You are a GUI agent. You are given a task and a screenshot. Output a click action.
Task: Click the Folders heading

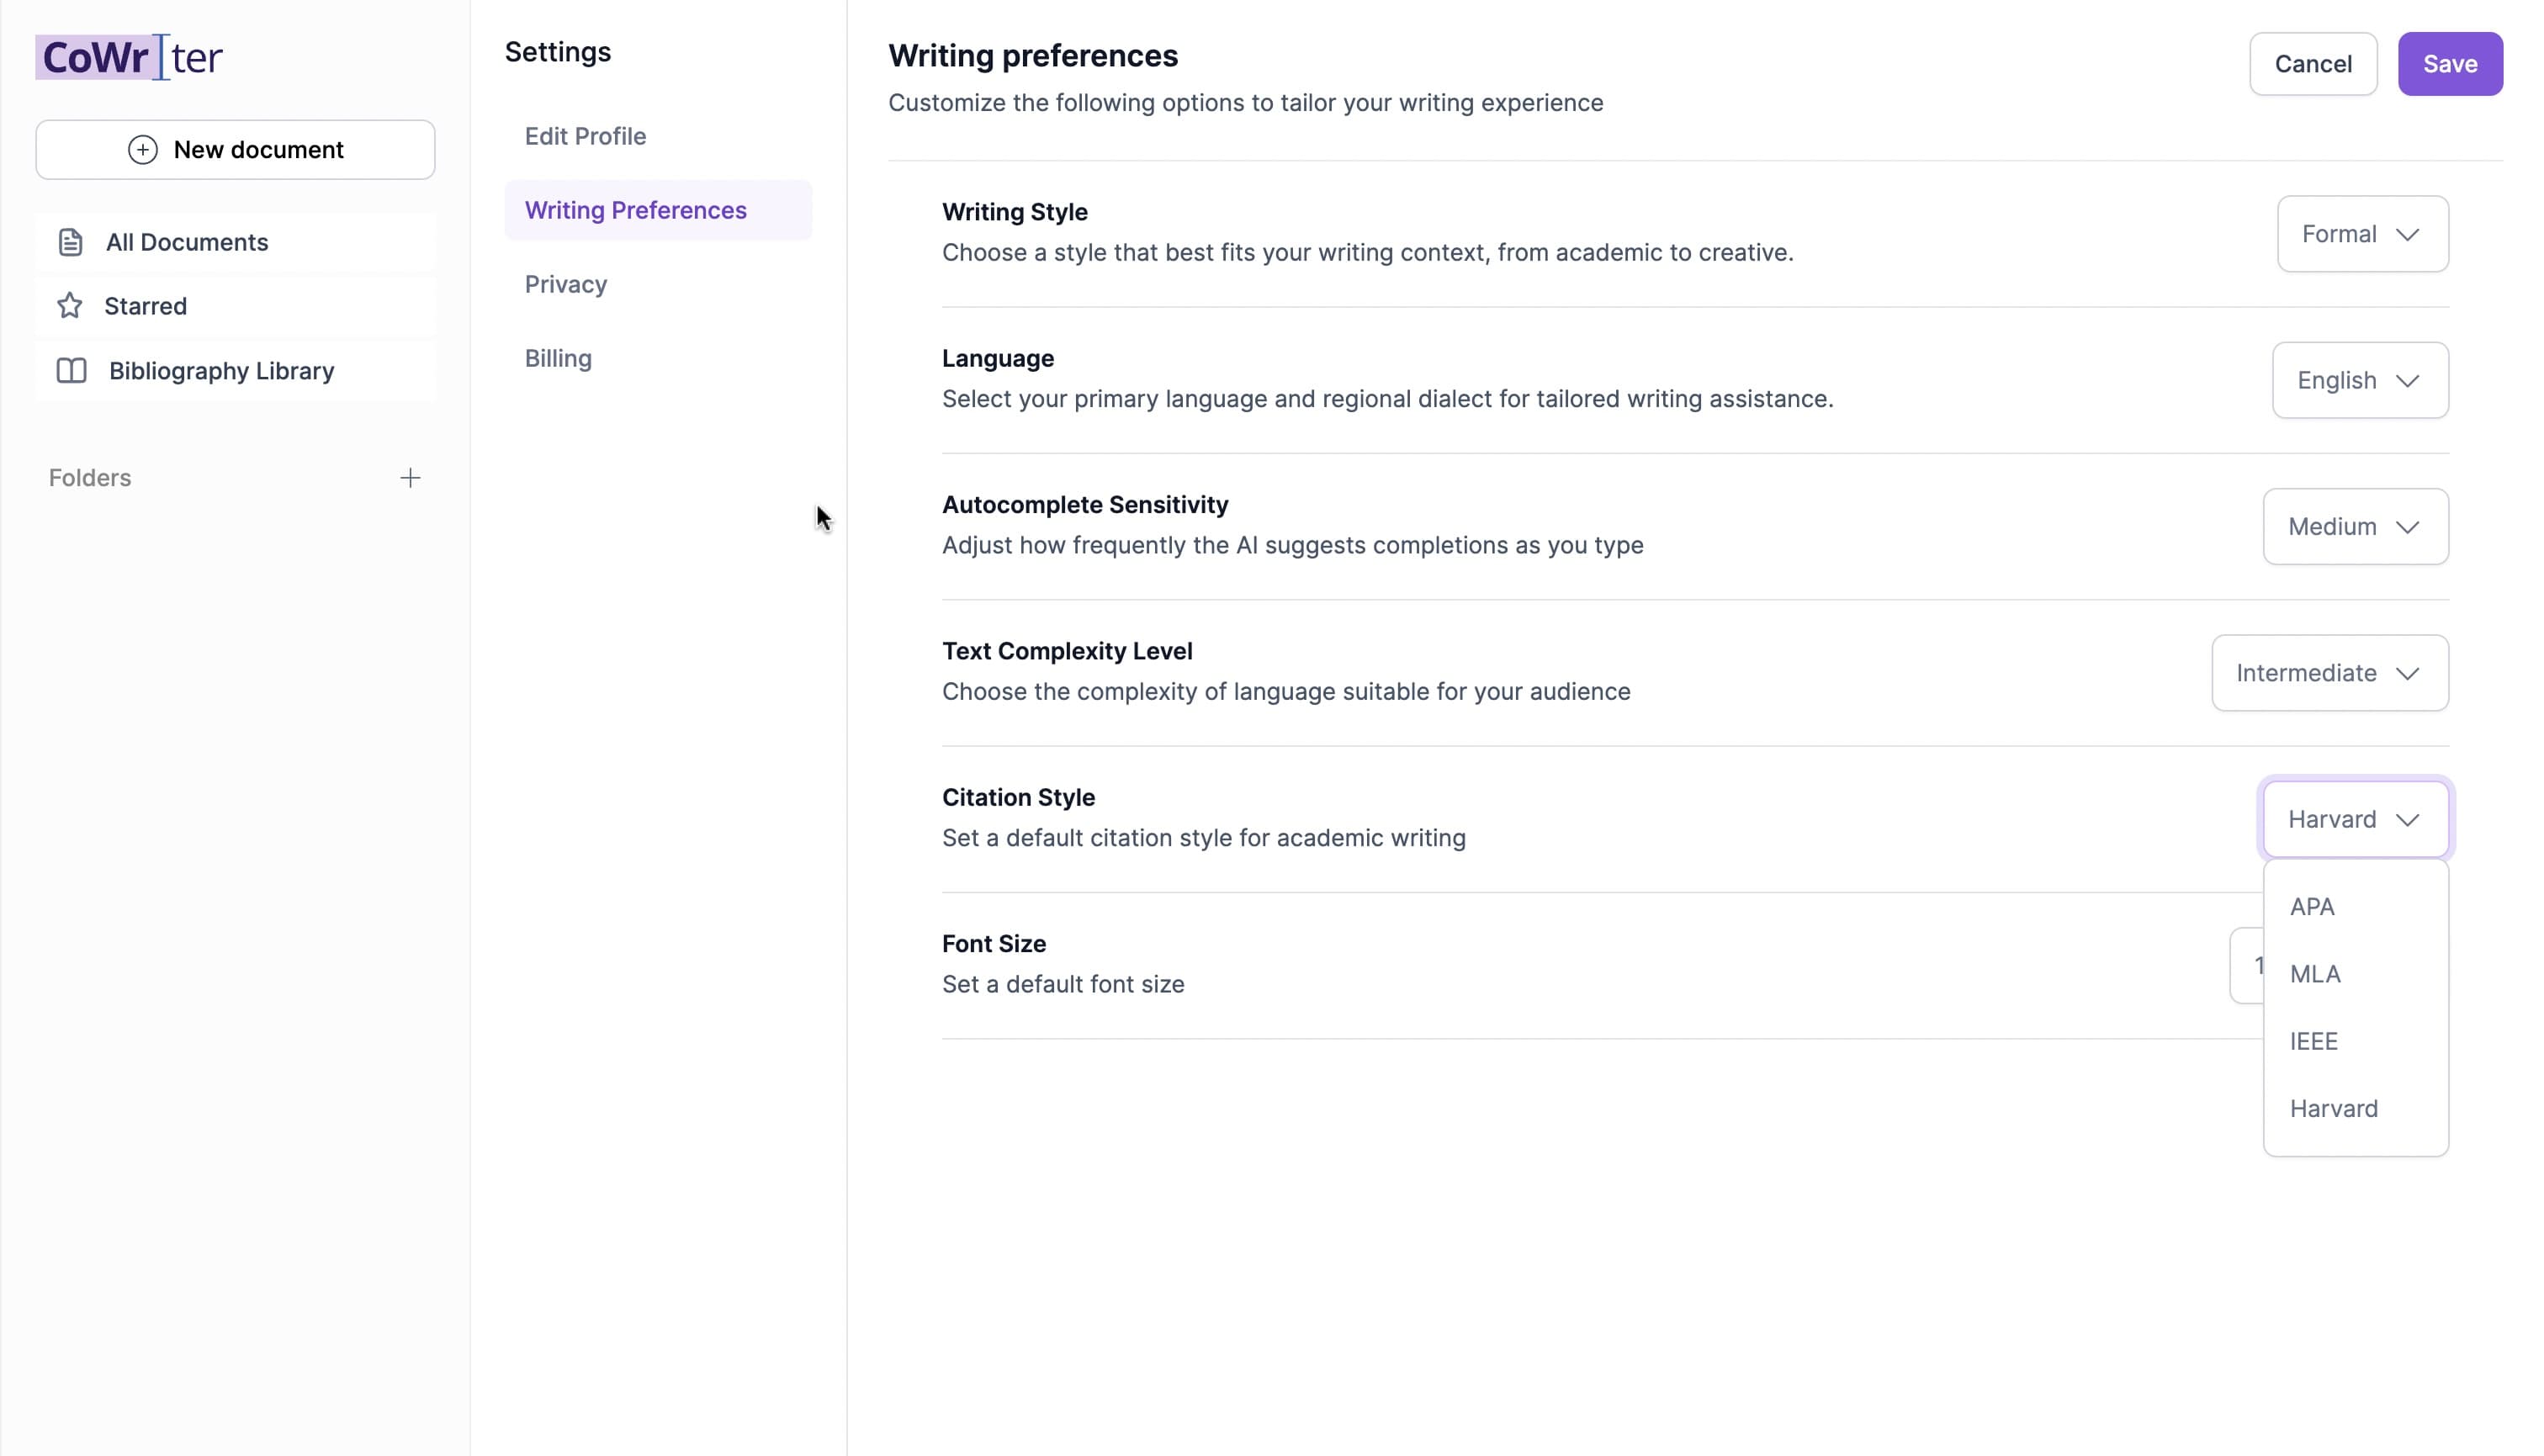point(90,478)
